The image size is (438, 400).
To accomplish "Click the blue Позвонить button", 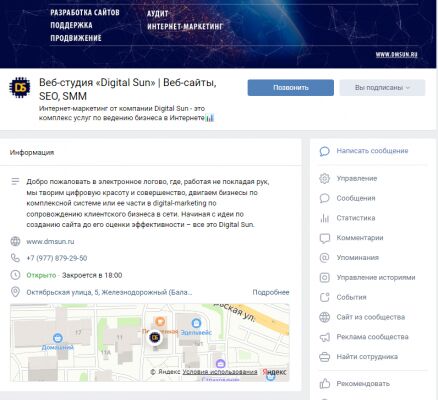I will [x=290, y=88].
